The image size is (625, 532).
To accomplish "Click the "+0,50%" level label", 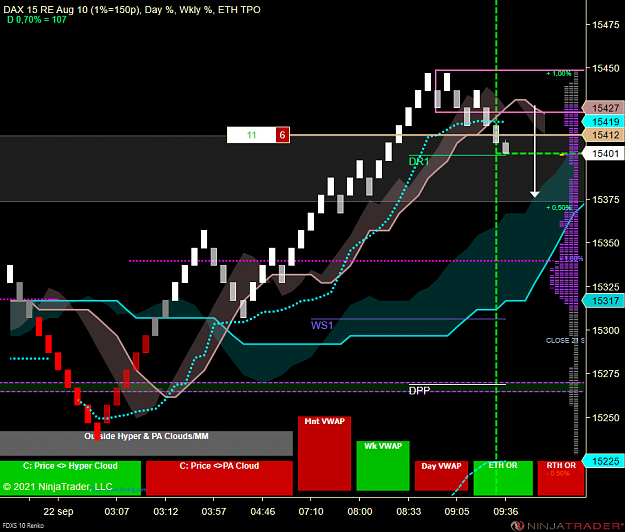I will [558, 208].
